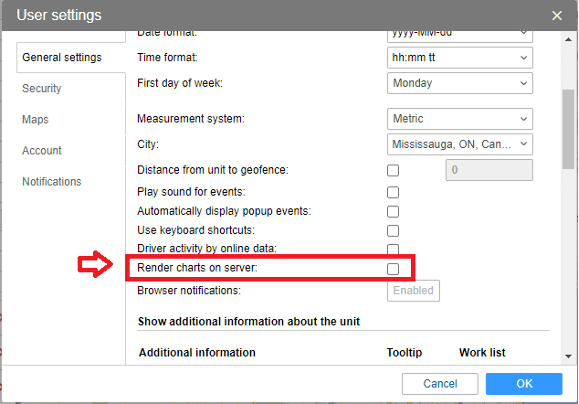Image resolution: width=579 pixels, height=404 pixels.
Task: Open the Measurement system dropdown
Action: 460,119
